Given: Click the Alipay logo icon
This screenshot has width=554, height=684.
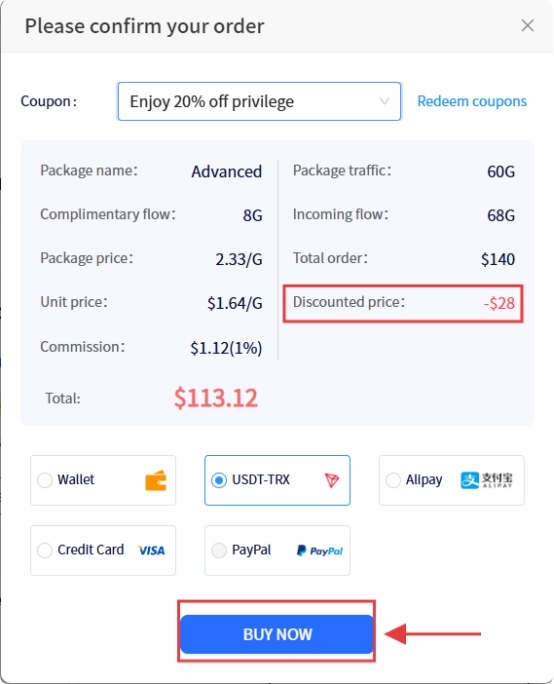Looking at the screenshot, I should (486, 480).
